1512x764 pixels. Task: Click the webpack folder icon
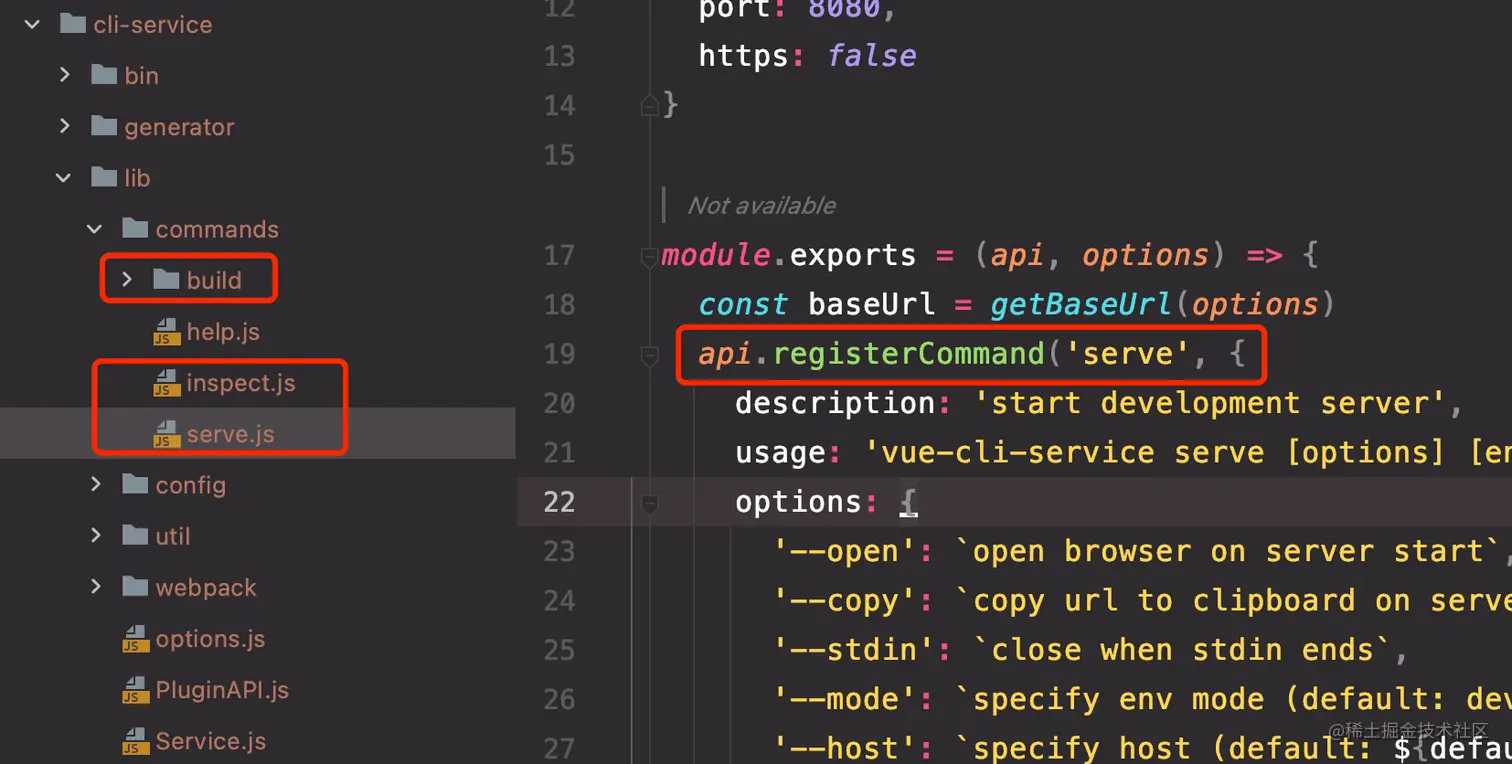click(x=134, y=587)
